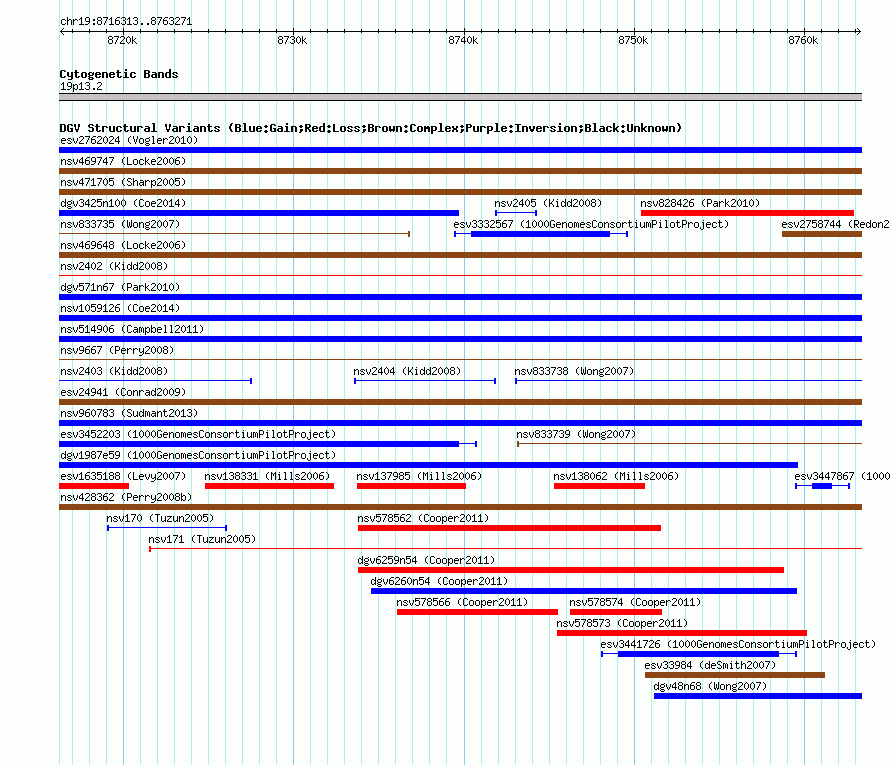This screenshot has width=890, height=765.
Task: Click the nsv833739 (Wong2007) label
Action: point(576,434)
